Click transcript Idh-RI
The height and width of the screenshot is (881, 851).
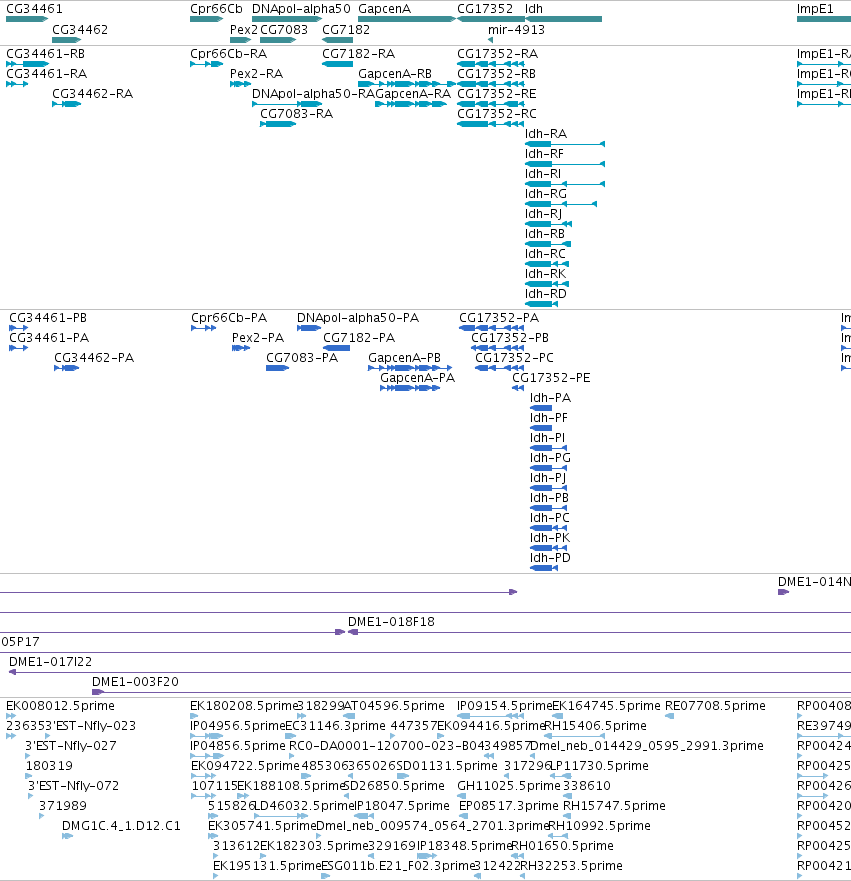[565, 184]
